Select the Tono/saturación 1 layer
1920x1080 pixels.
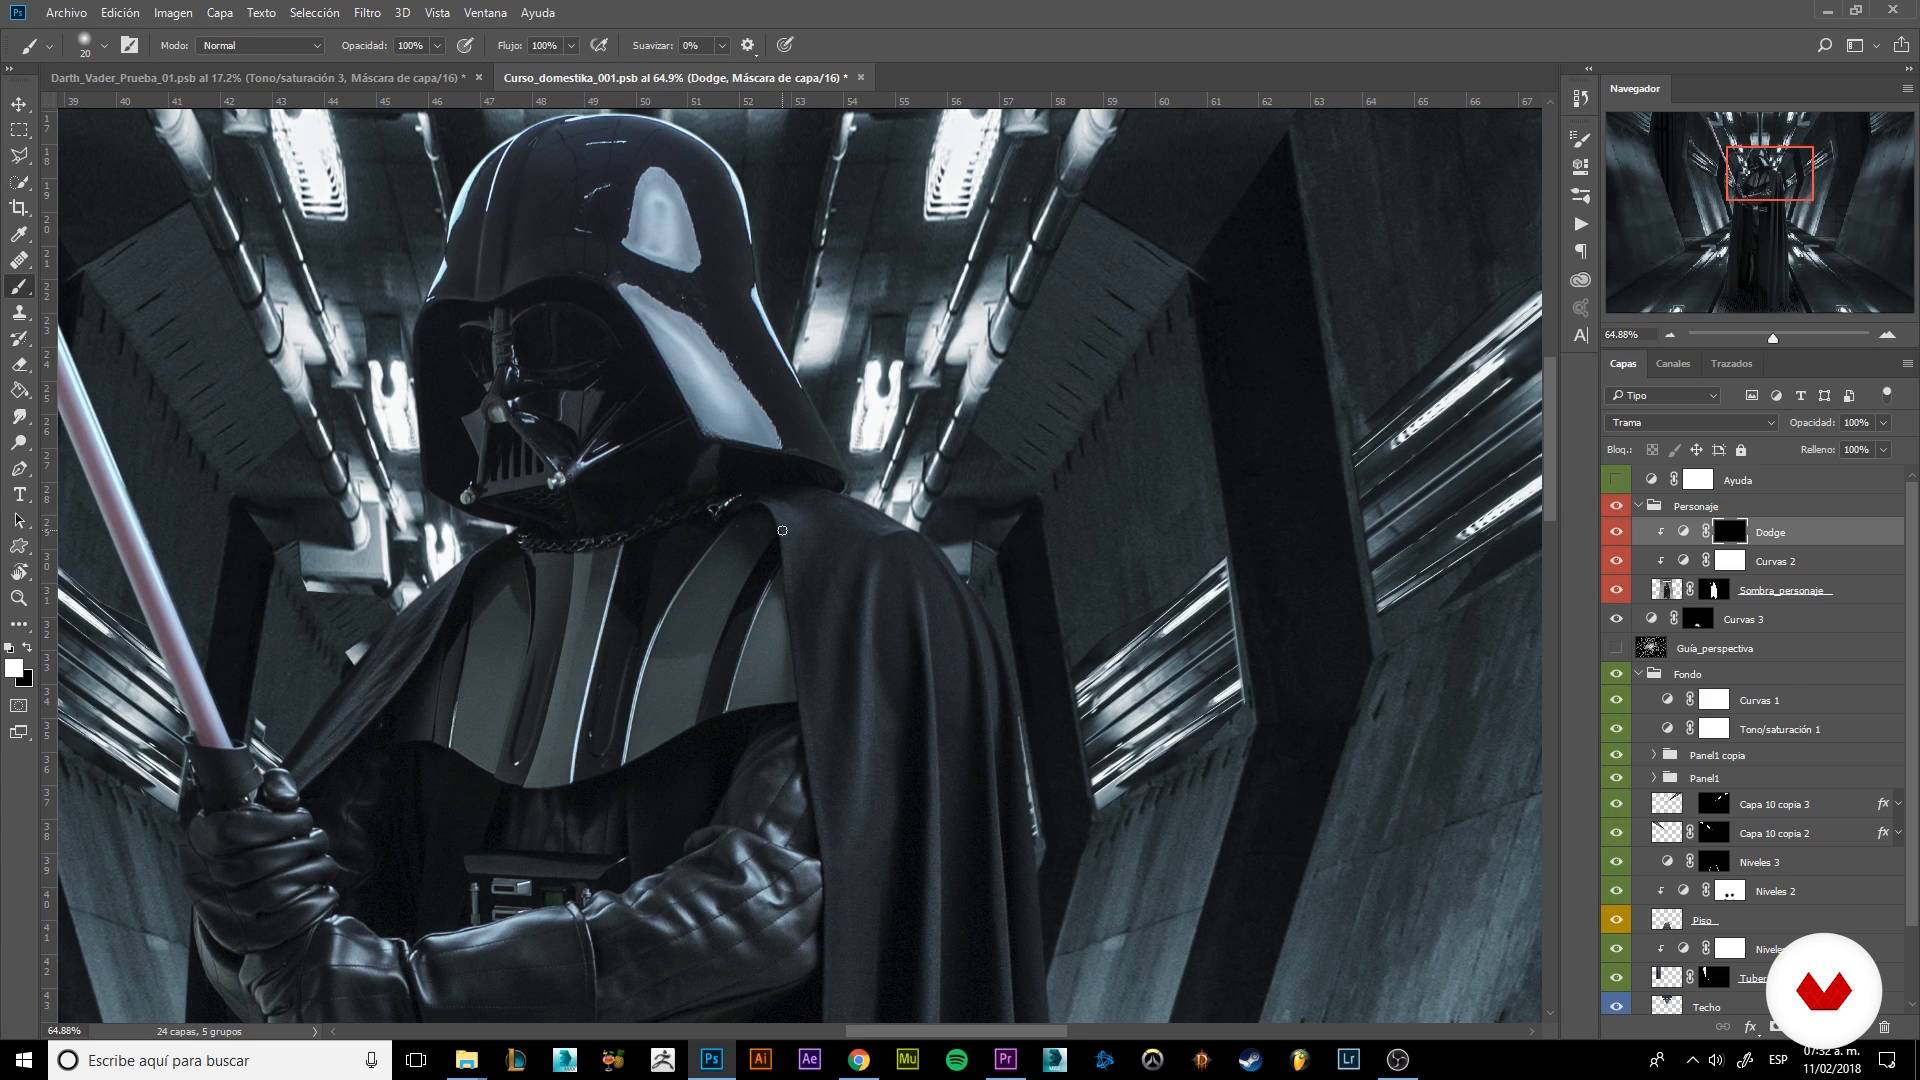[x=1768, y=729]
